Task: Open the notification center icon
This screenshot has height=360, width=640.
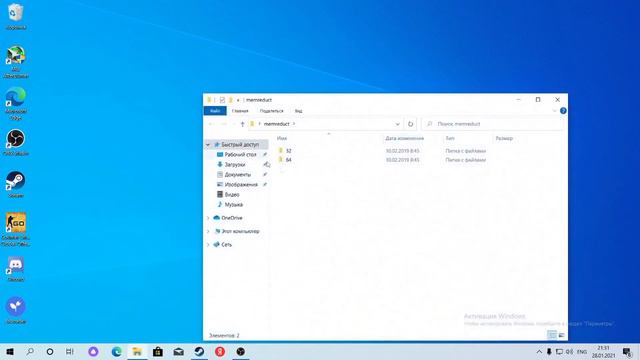Action: (627, 351)
